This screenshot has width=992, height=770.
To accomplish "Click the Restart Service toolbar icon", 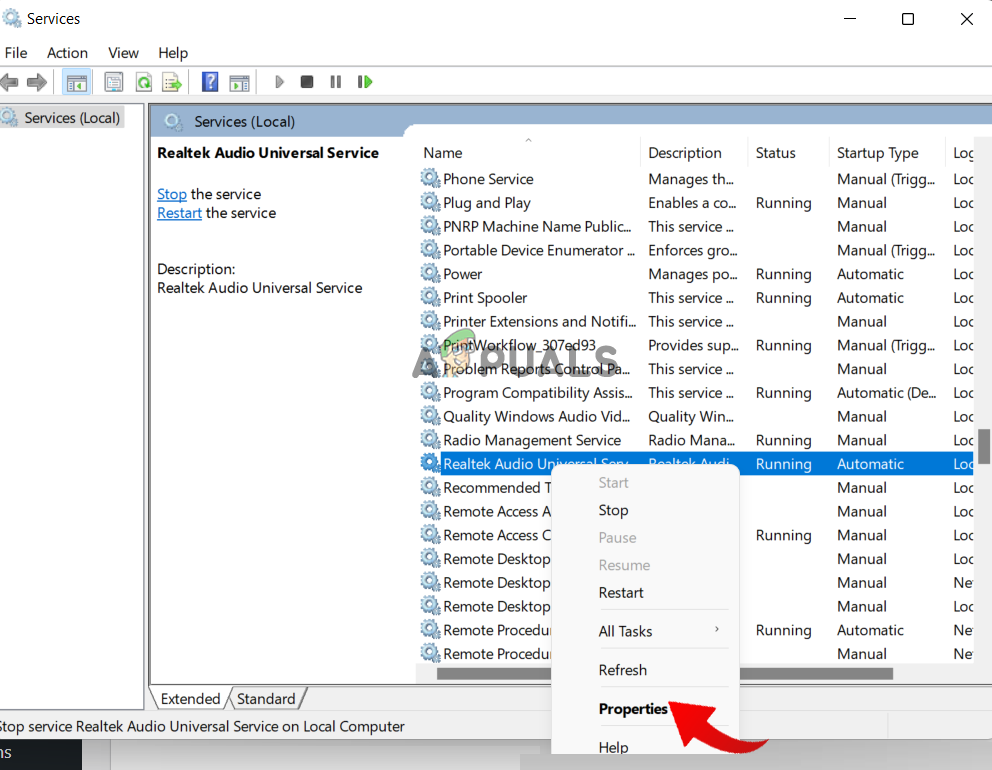I will click(x=365, y=82).
